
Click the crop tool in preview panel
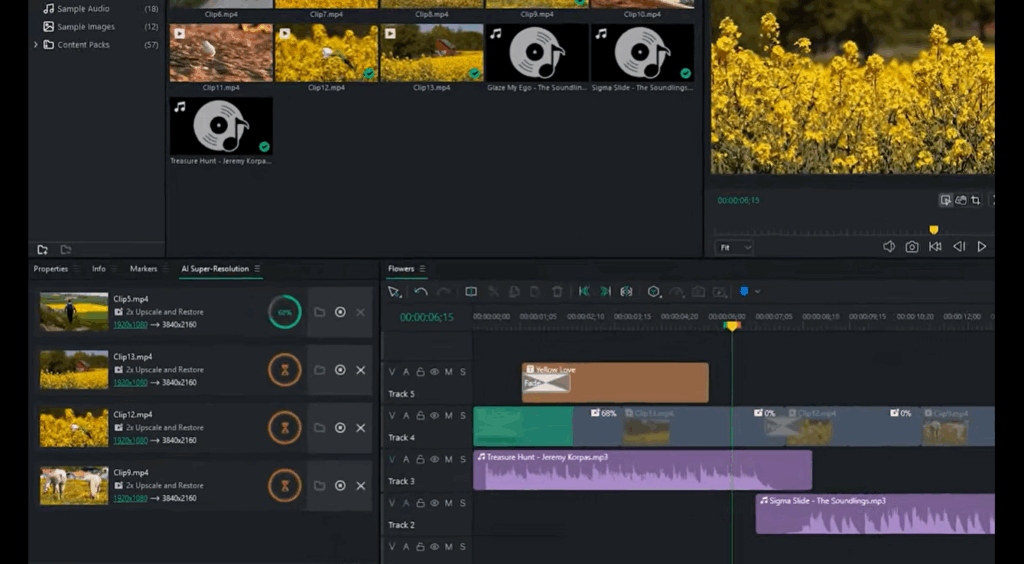tap(976, 200)
